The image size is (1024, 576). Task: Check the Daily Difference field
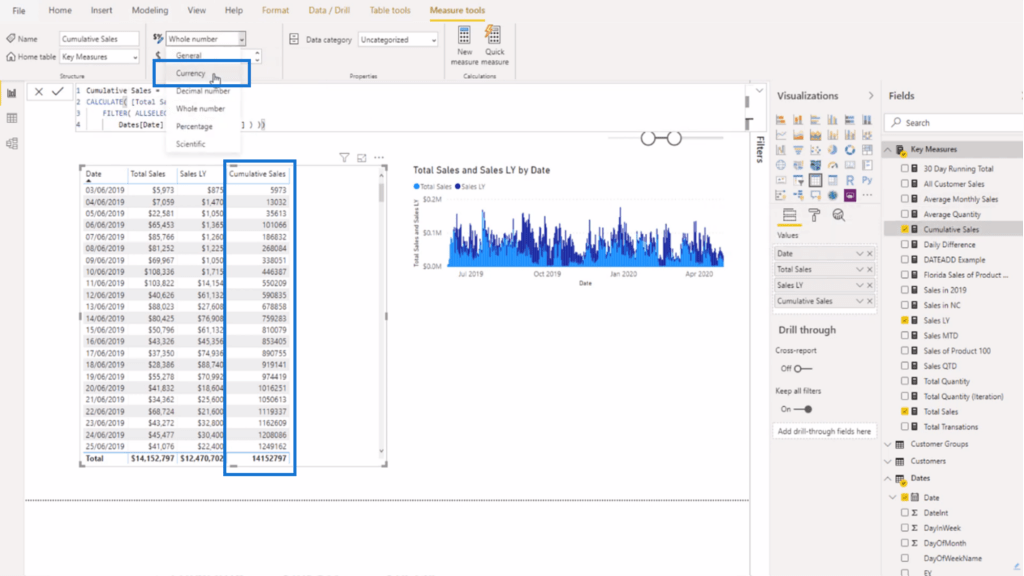click(904, 244)
